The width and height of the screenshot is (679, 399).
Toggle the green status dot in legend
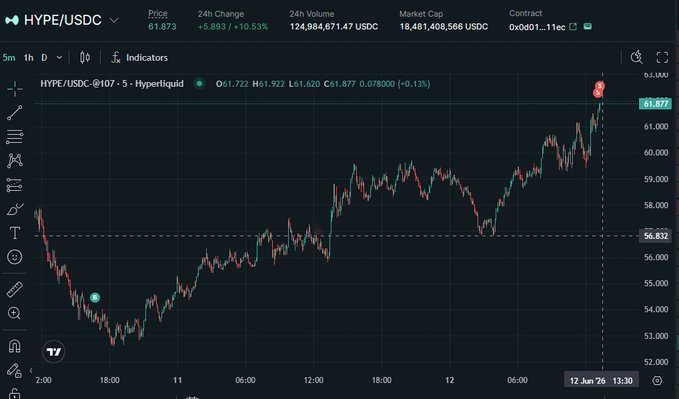tap(199, 84)
